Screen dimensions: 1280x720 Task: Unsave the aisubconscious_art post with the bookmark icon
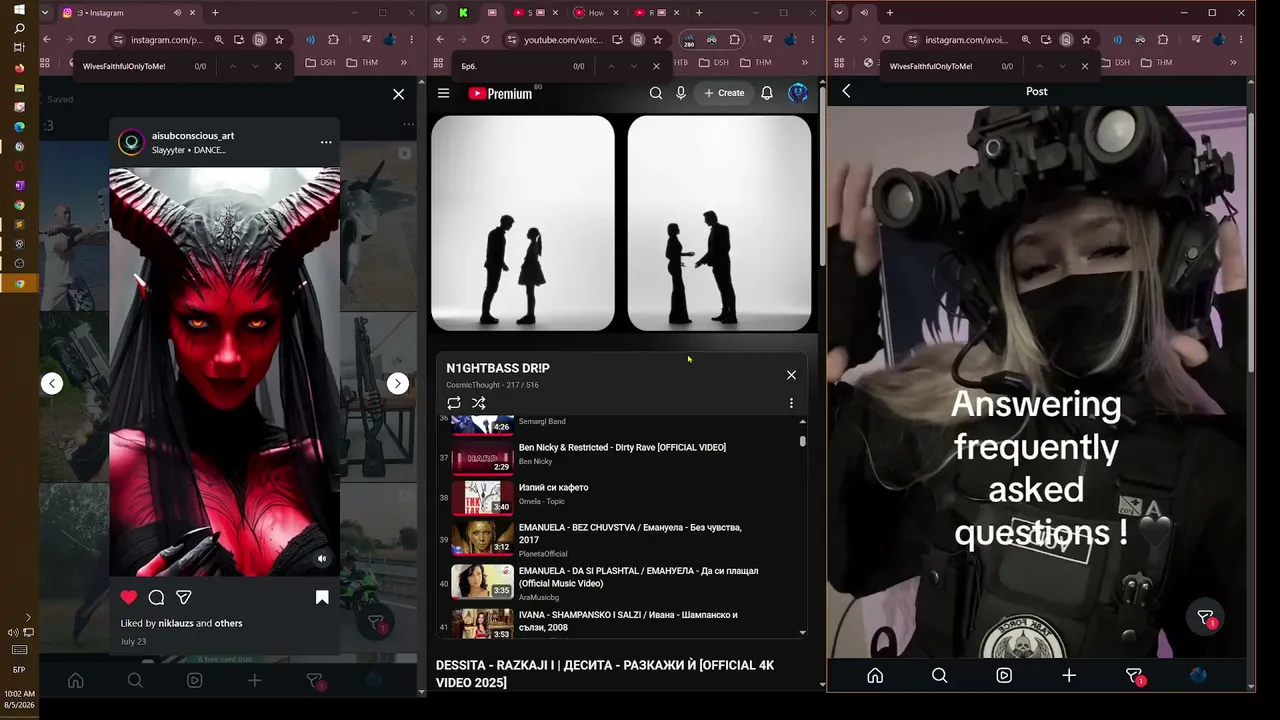(x=322, y=597)
